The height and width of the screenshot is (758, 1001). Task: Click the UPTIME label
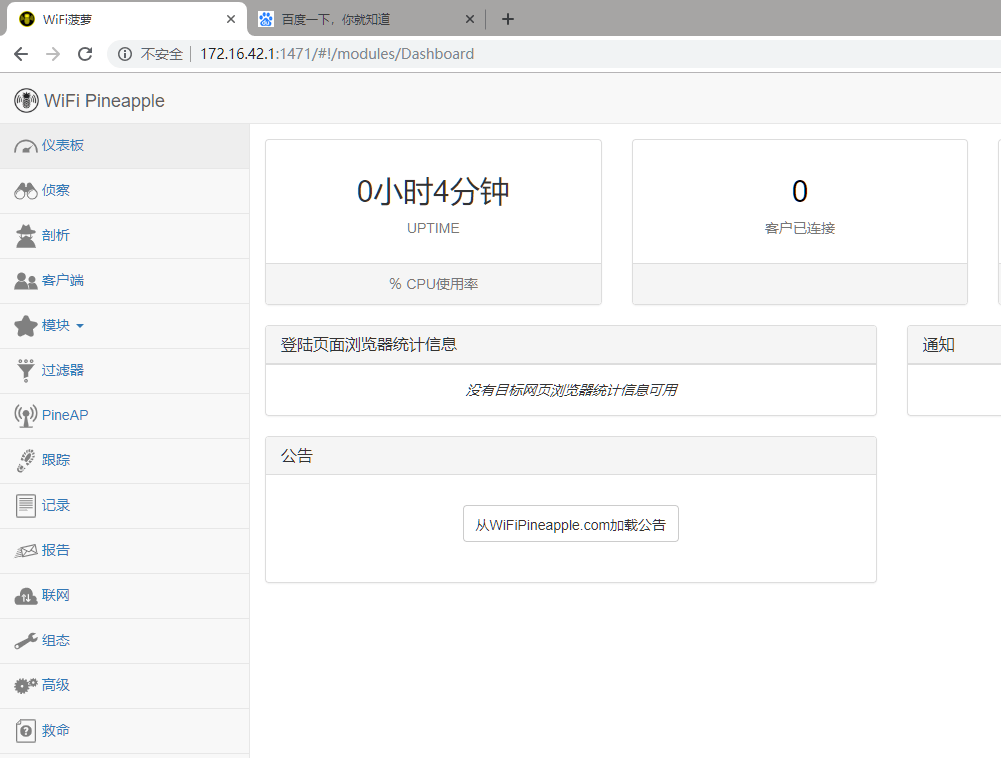coord(433,229)
